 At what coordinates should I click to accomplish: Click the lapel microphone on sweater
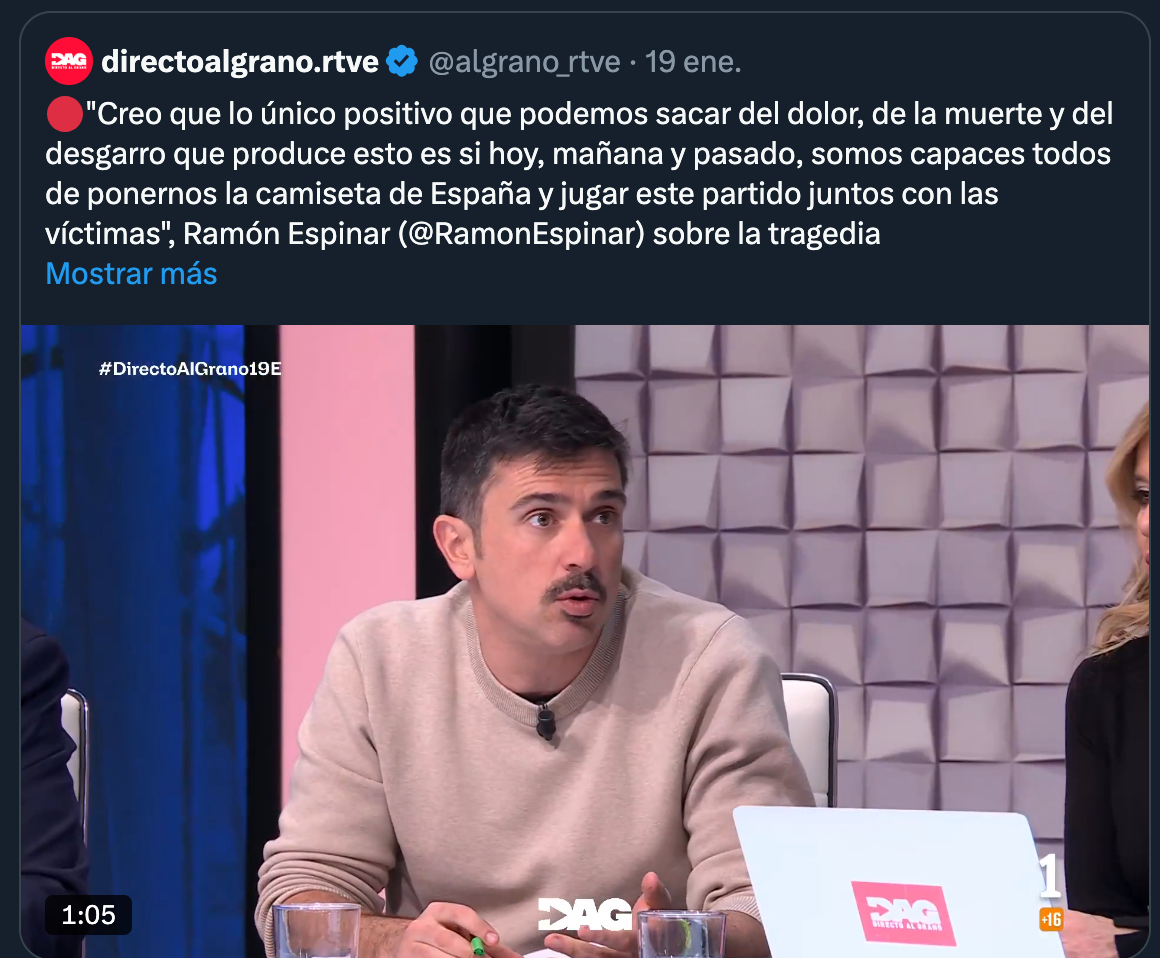[x=545, y=721]
